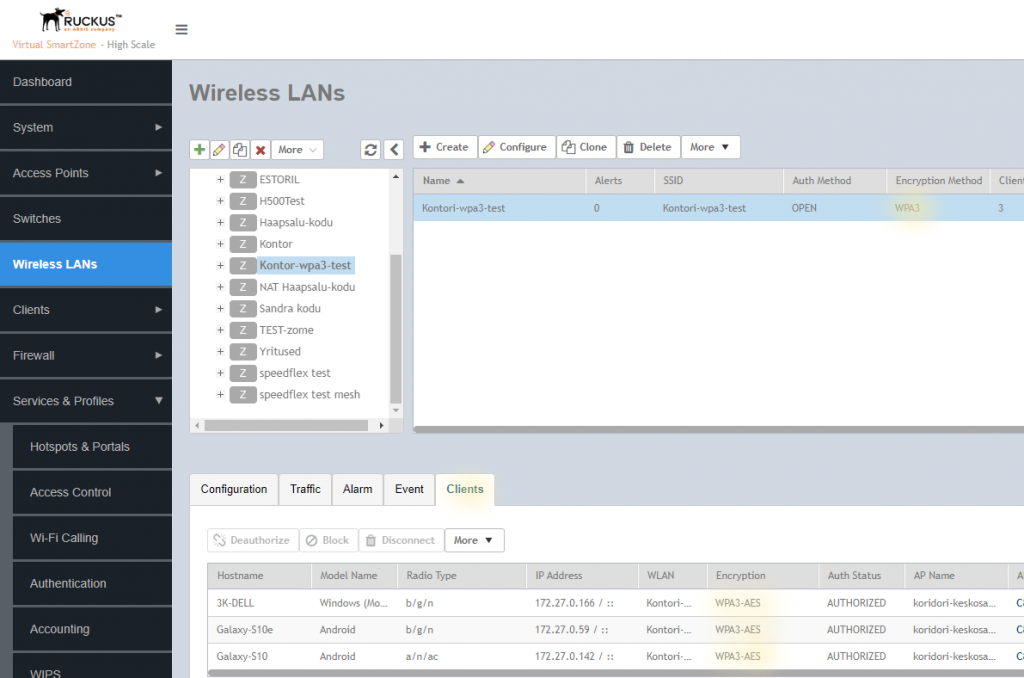Switch to the Configuration tab
Viewport: 1024px width, 678px height.
coord(234,489)
